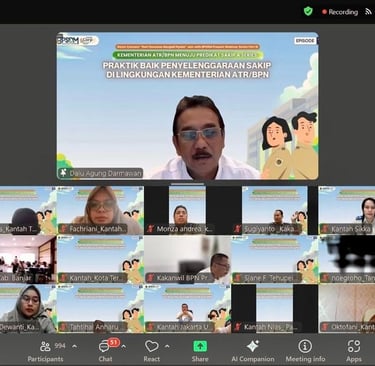
Task: Select Kantah_Kota Ter participant tile
Action: pos(100,259)
